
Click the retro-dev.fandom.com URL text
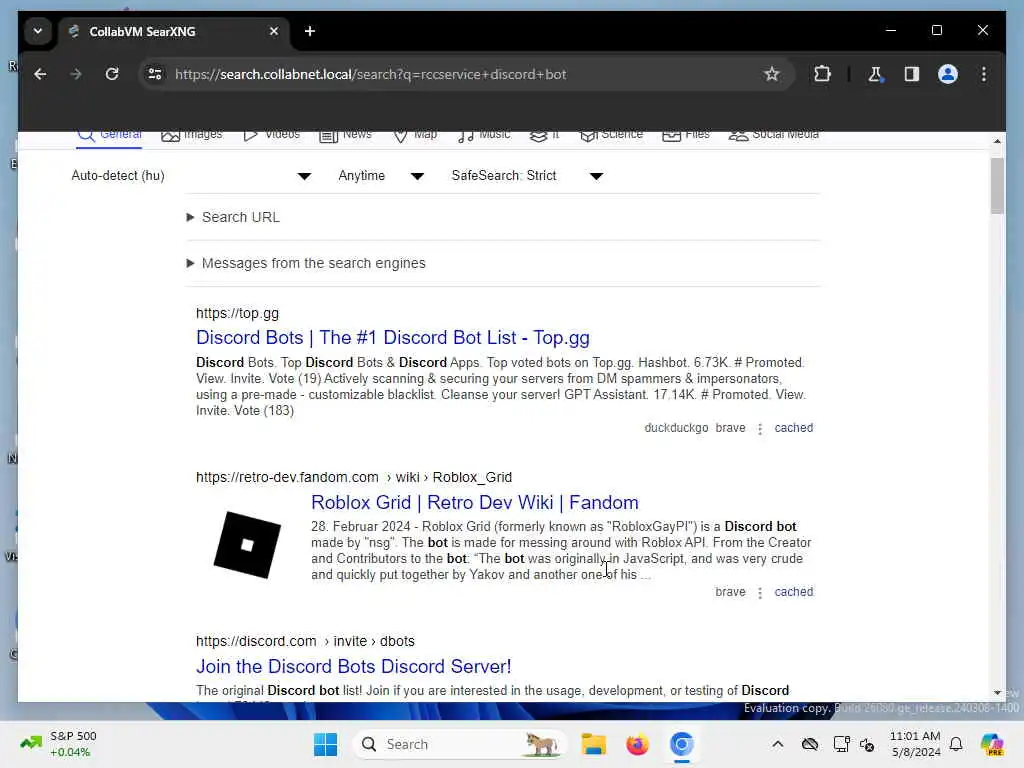354,477
